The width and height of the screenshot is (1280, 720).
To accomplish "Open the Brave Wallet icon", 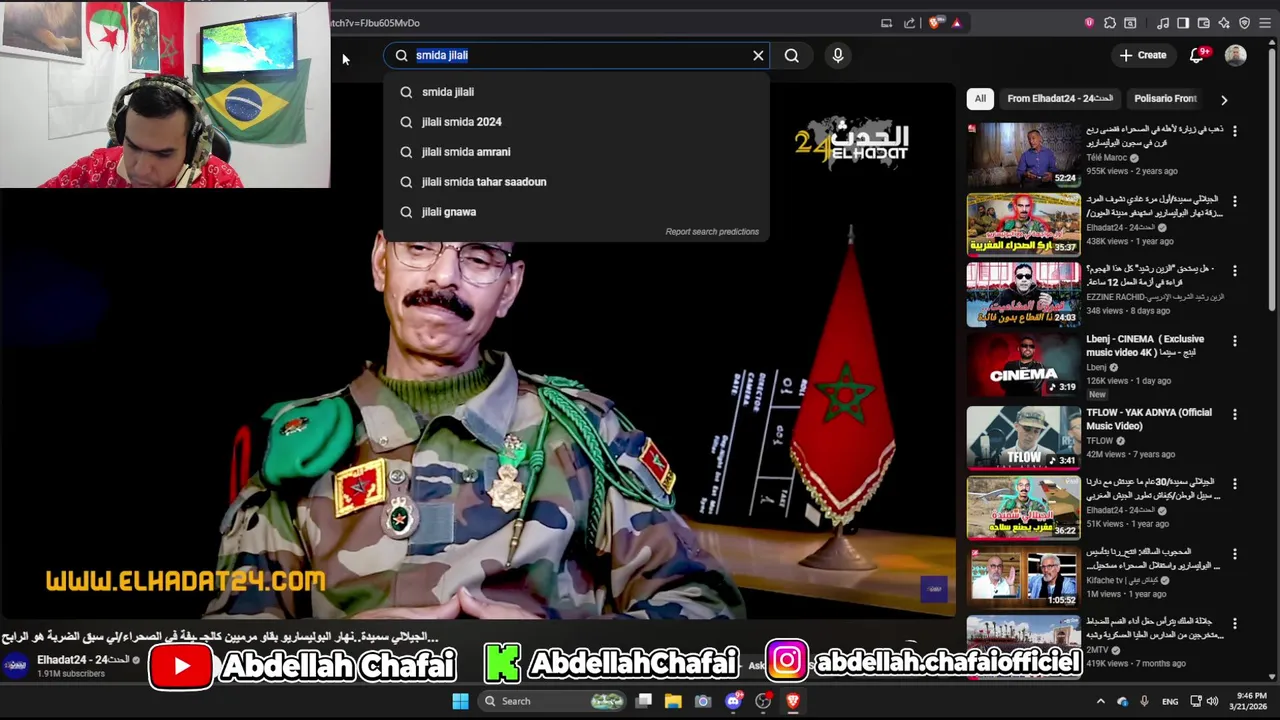I will coord(1203,23).
